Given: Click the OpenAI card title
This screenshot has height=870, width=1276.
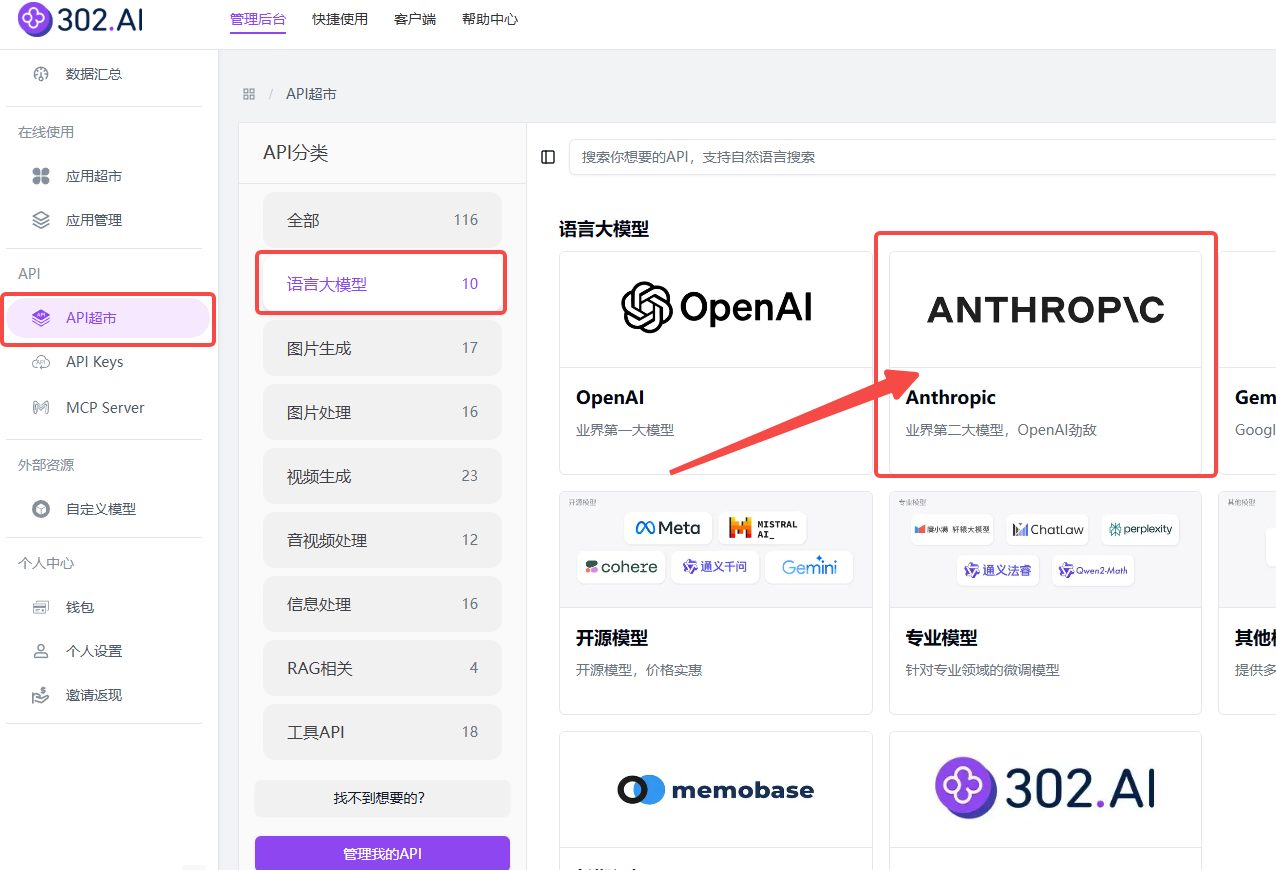Looking at the screenshot, I should tap(610, 398).
